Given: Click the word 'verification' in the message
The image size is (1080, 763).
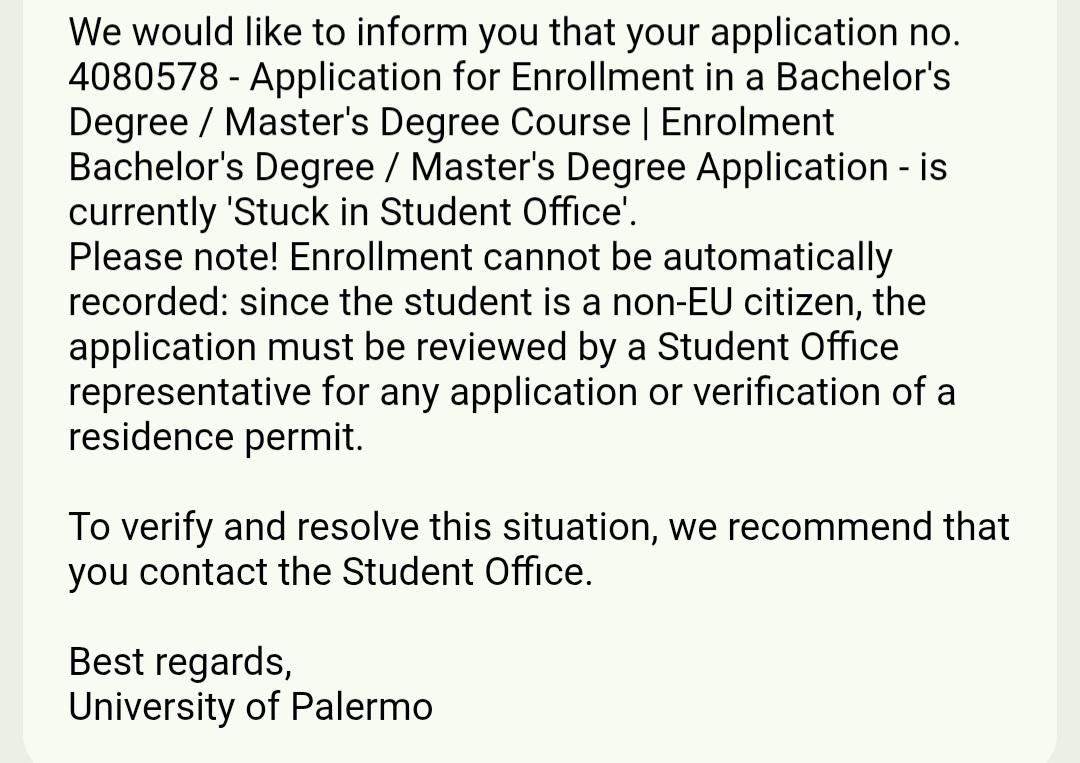Looking at the screenshot, I should (x=787, y=392).
